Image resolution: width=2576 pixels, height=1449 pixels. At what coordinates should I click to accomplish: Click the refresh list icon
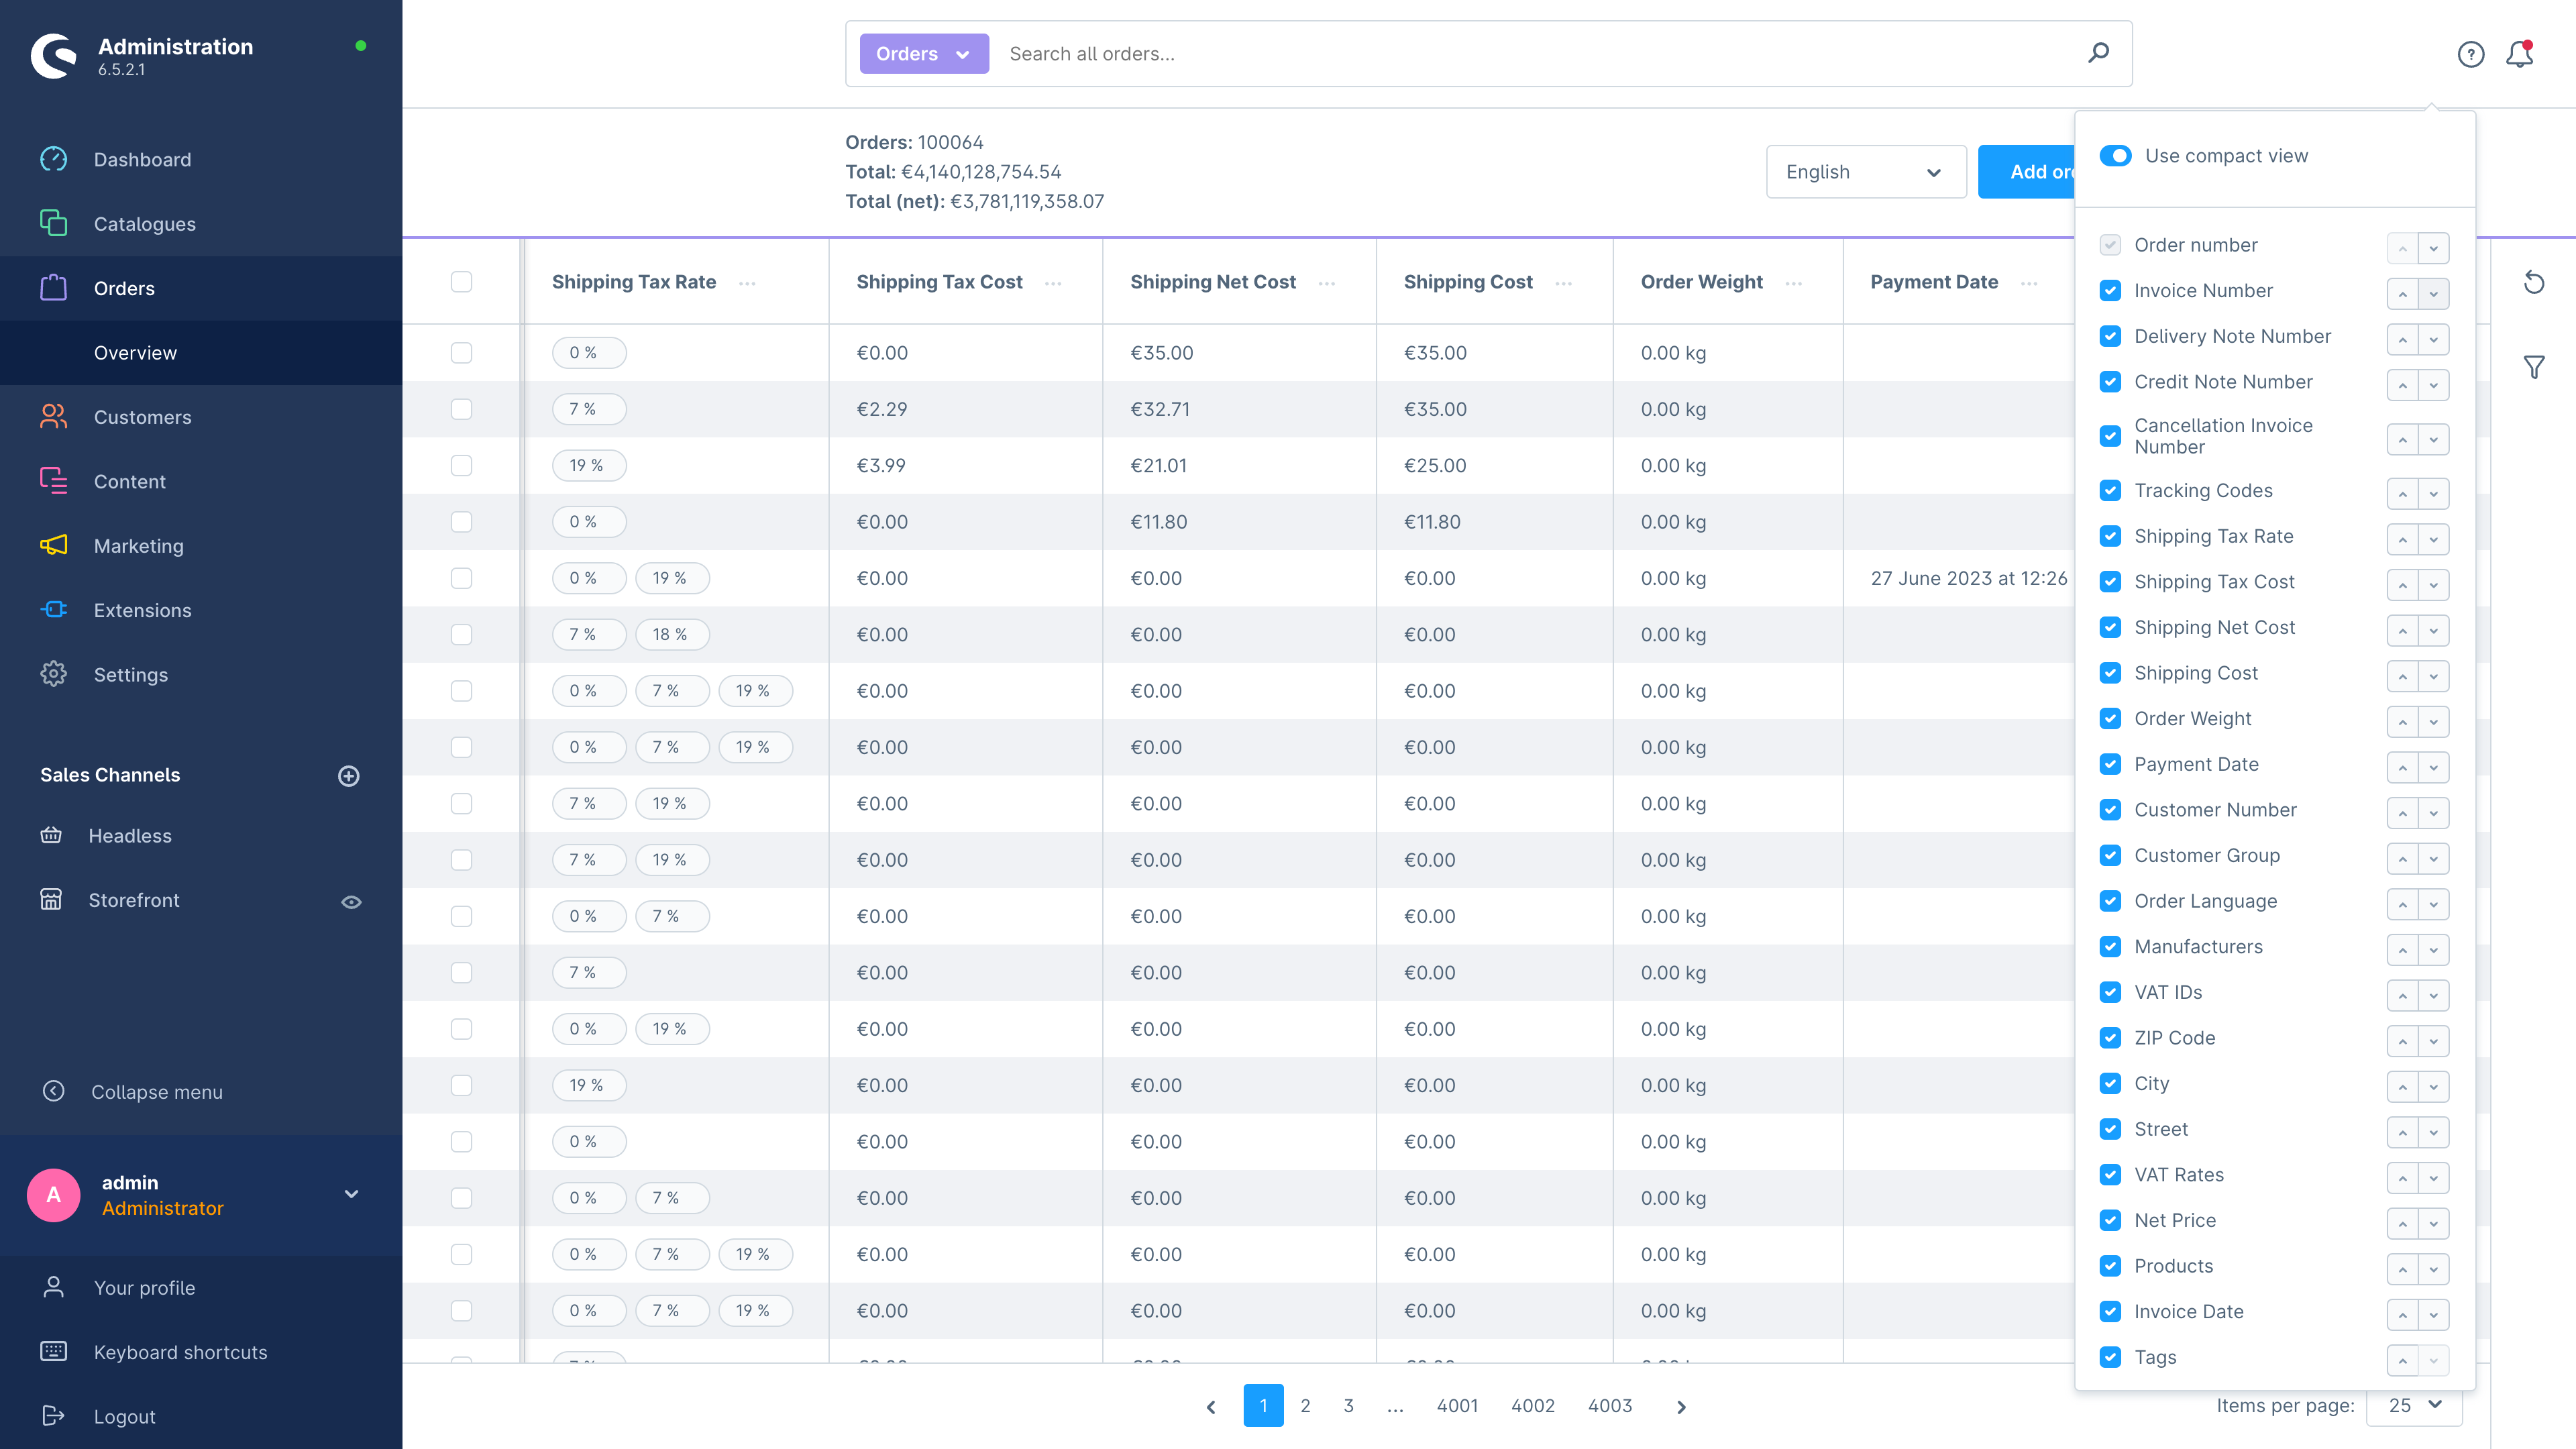tap(2533, 282)
